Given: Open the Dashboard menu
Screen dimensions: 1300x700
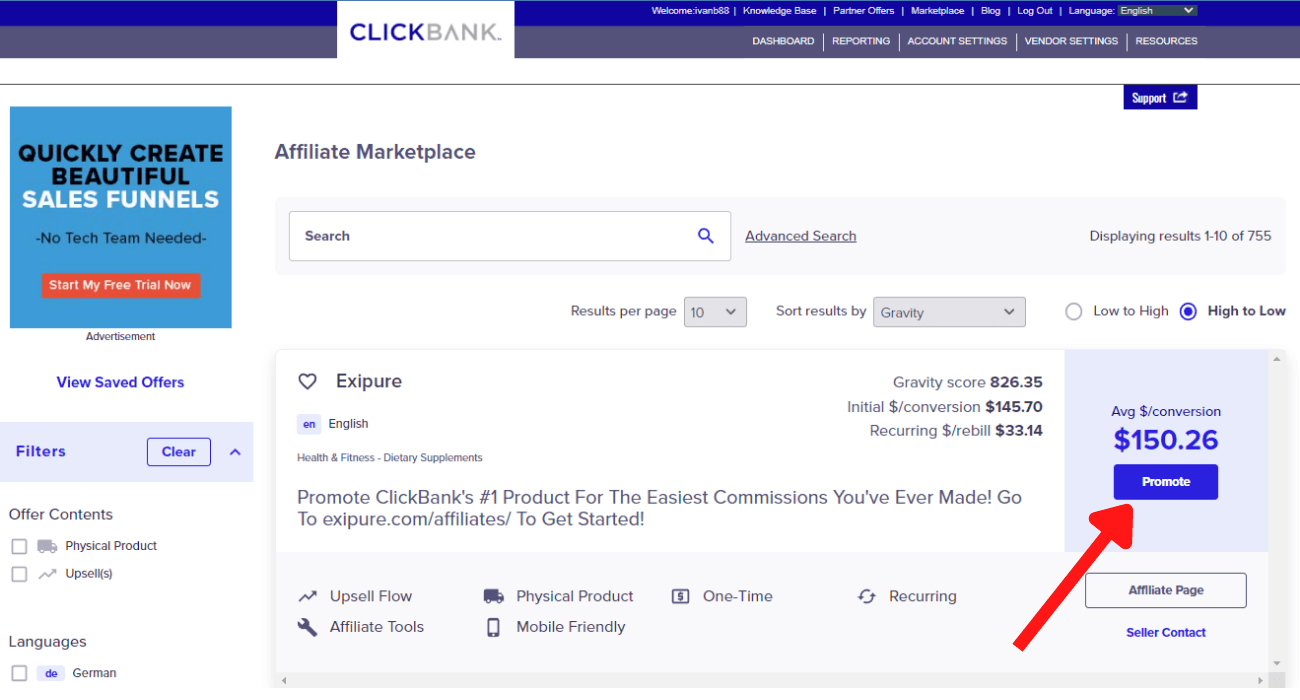Looking at the screenshot, I should 783,41.
